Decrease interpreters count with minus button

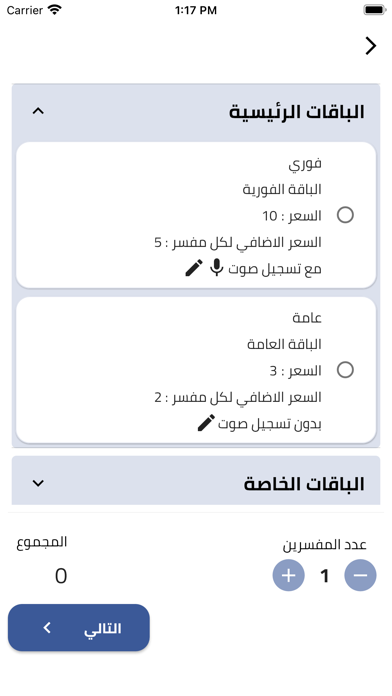tap(360, 575)
